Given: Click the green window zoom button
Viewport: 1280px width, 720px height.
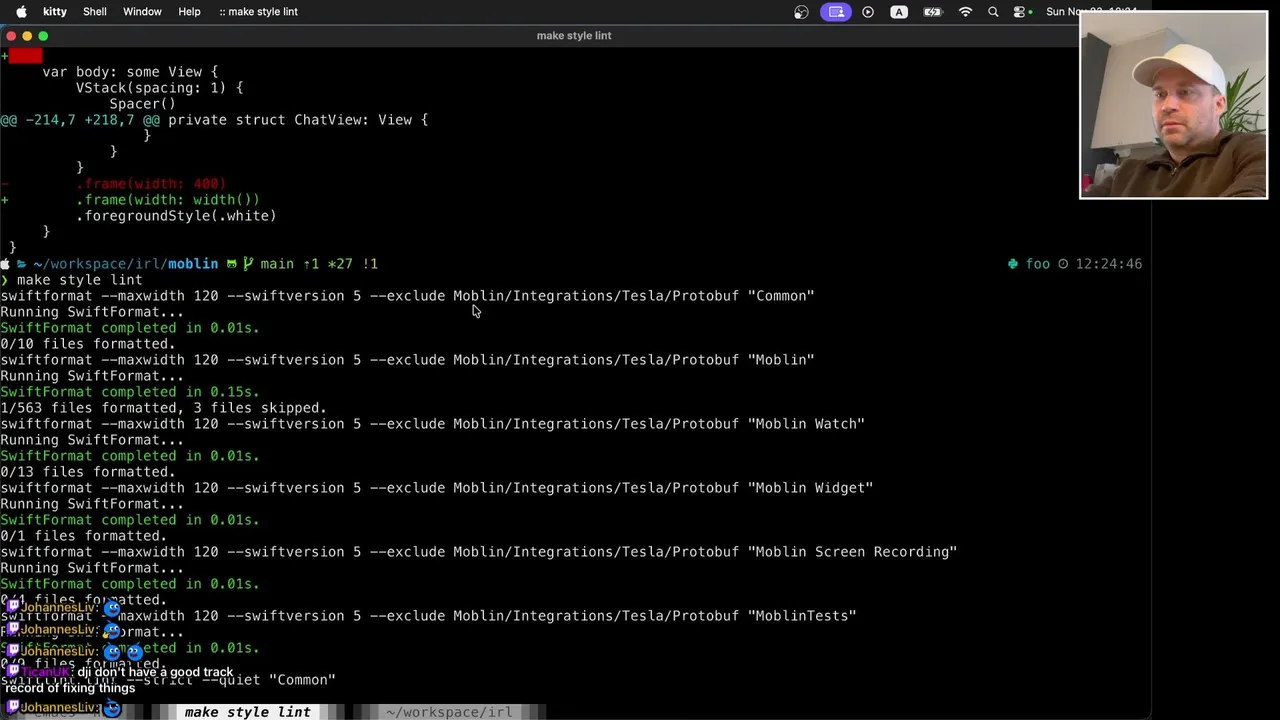Looking at the screenshot, I should click(x=43, y=36).
